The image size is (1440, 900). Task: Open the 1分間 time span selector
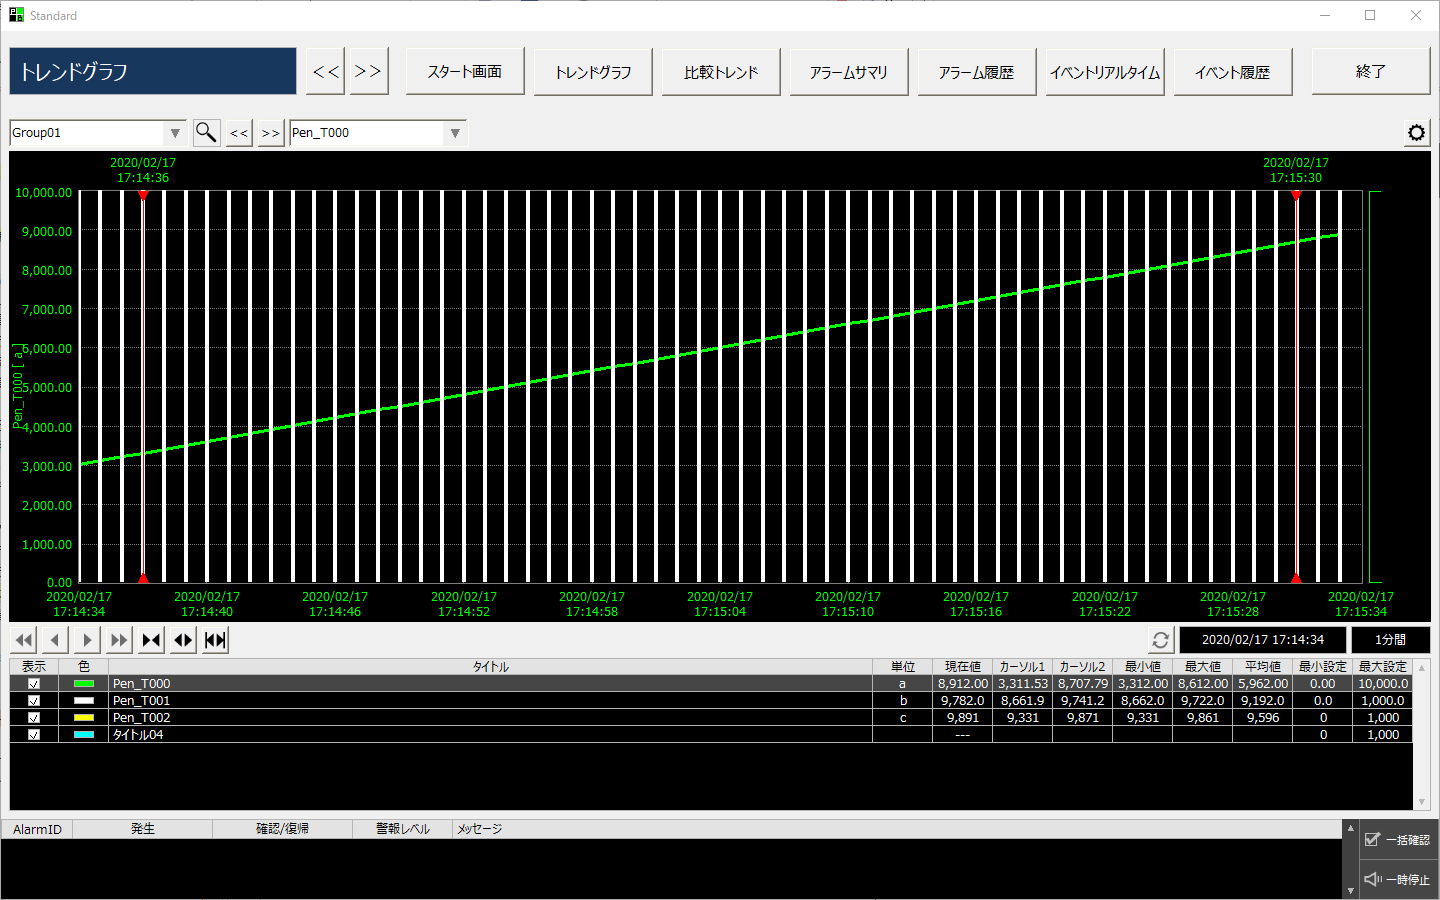[1390, 640]
